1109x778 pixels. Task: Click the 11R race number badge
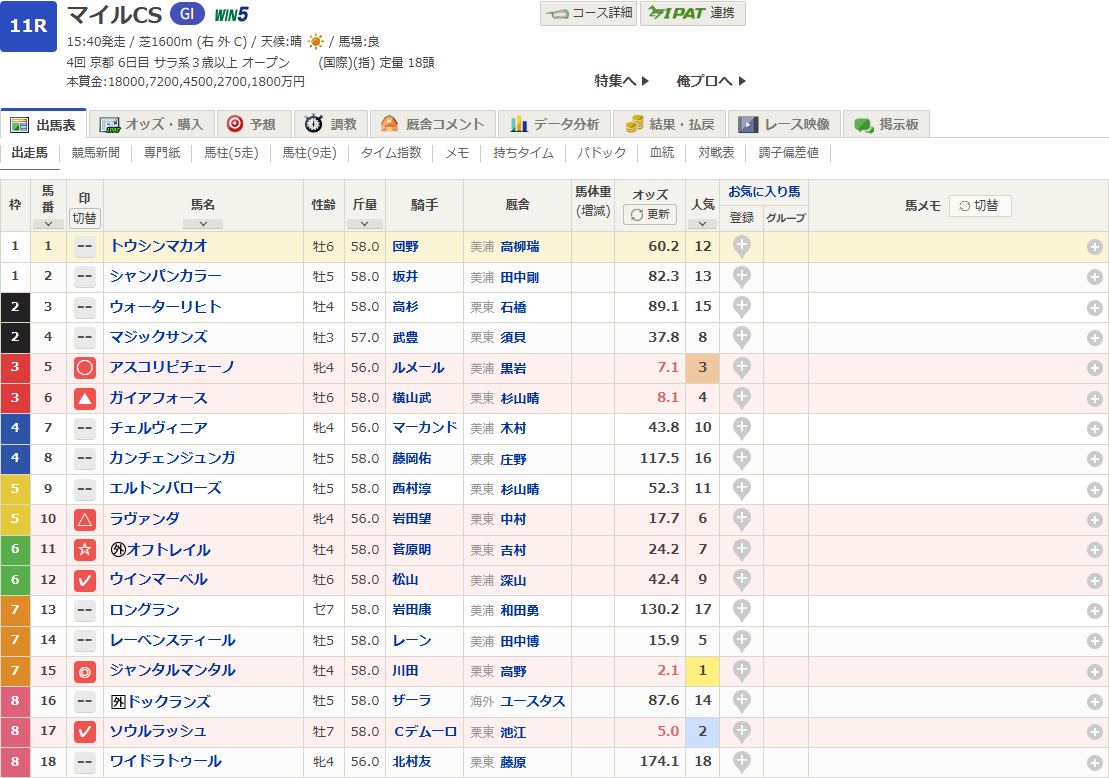pyautogui.click(x=27, y=27)
